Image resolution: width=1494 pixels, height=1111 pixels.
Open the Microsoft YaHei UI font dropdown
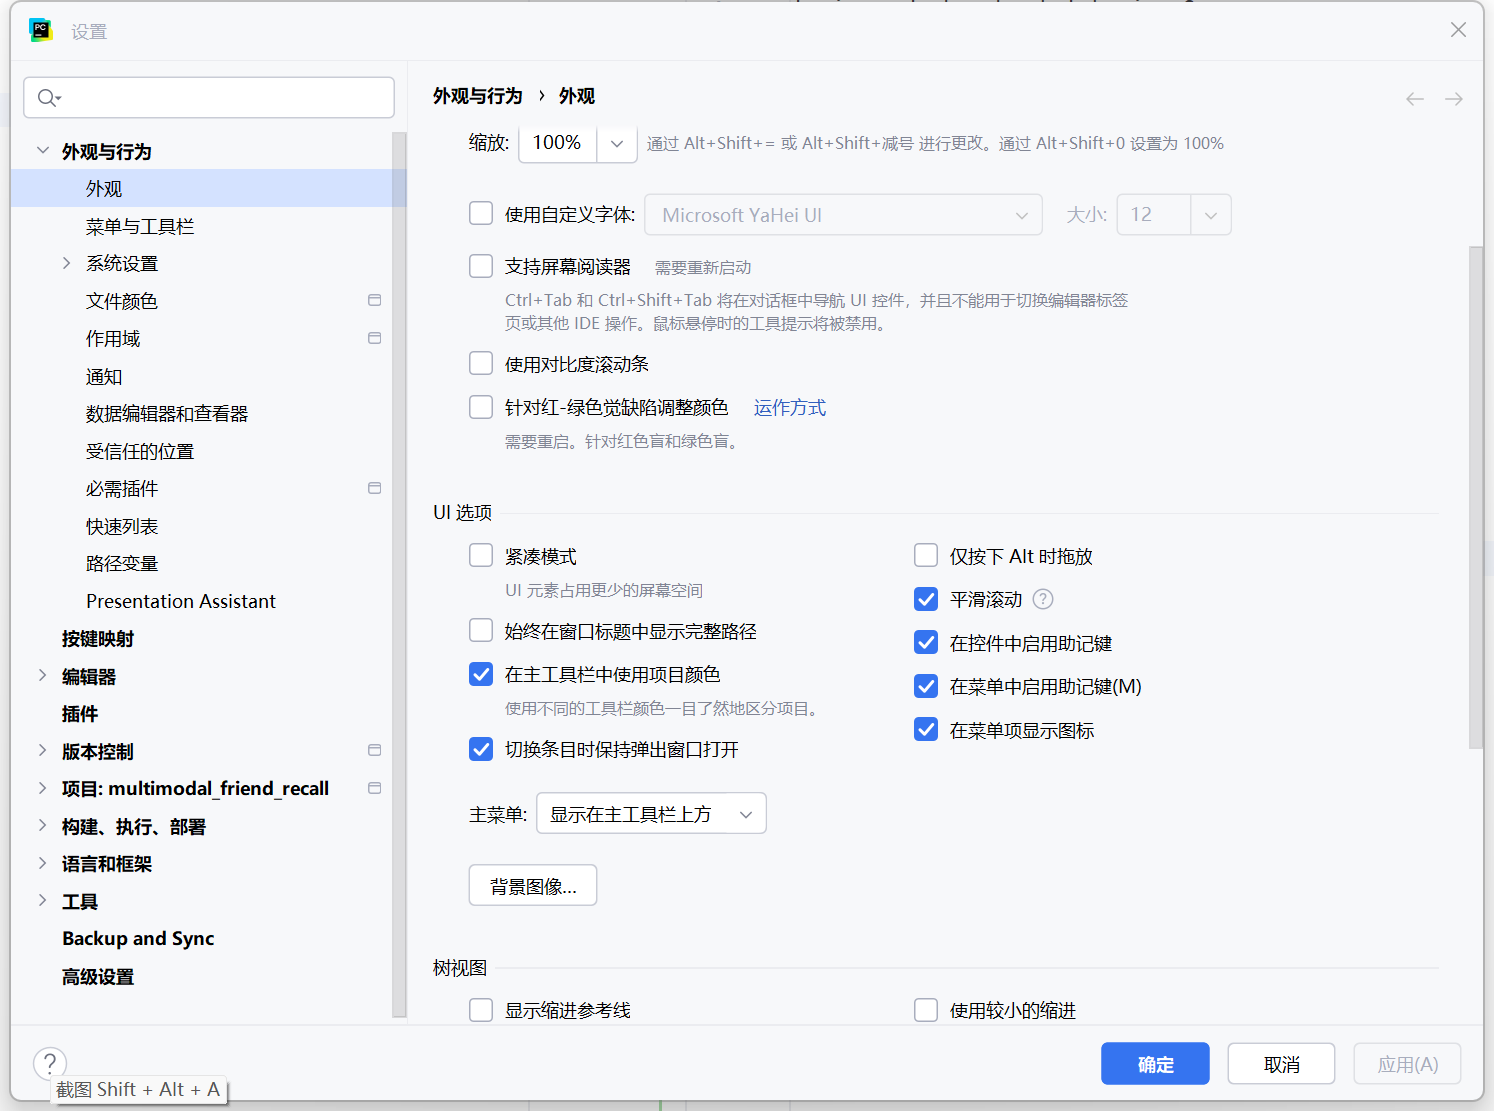click(x=844, y=215)
